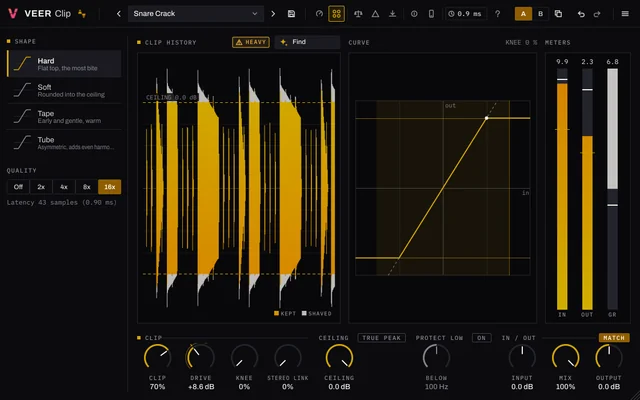This screenshot has width=640, height=400.
Task: Switch to state A
Action: click(x=523, y=14)
